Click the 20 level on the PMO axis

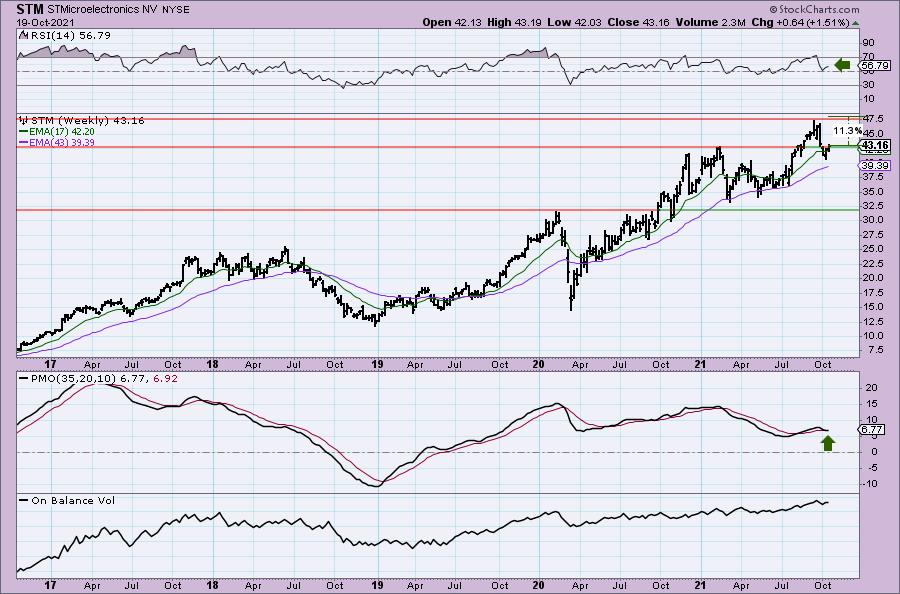(x=871, y=388)
